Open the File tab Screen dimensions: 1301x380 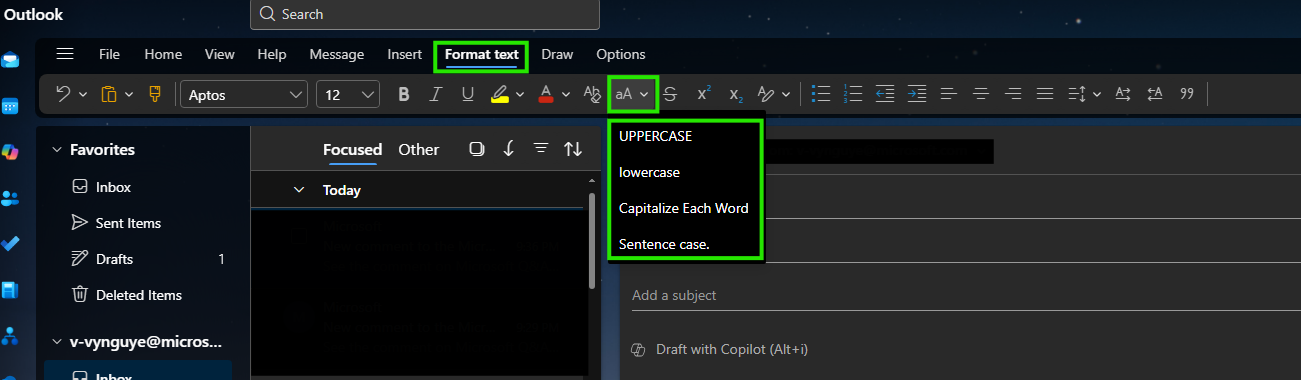click(x=110, y=54)
